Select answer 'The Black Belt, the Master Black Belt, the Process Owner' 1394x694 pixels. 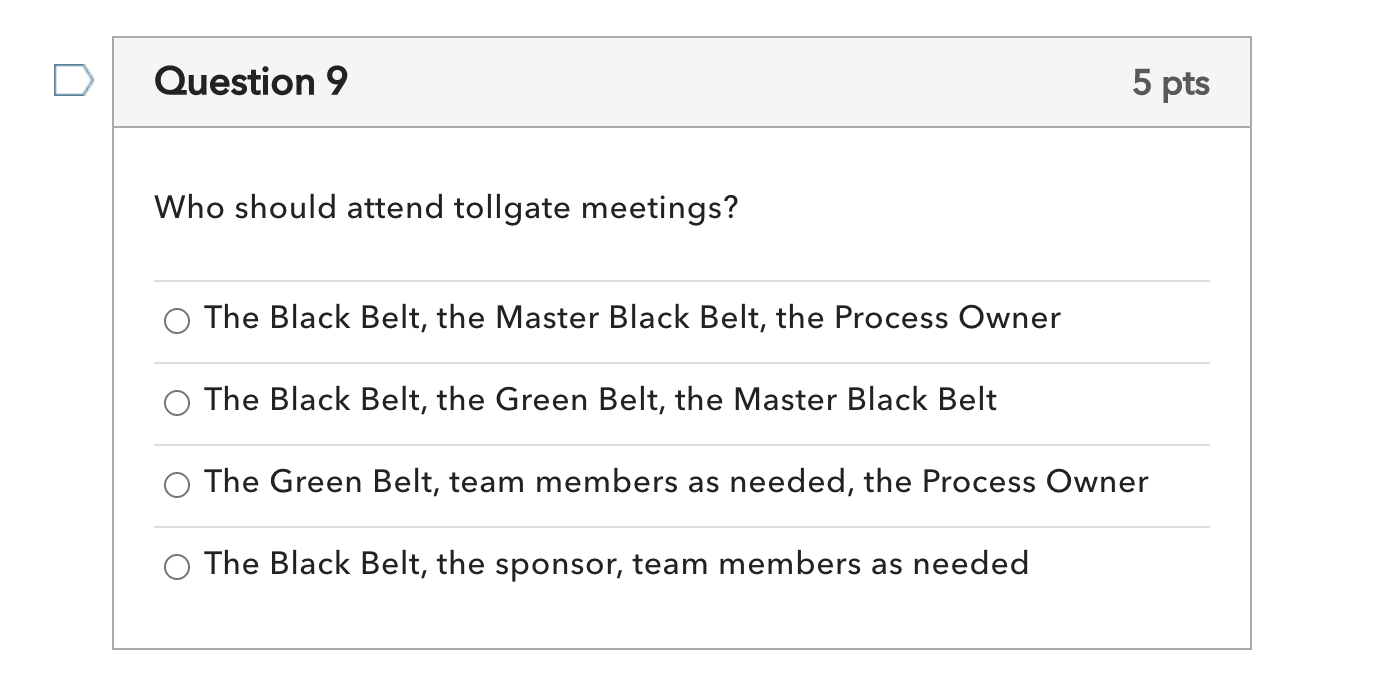[x=177, y=321]
